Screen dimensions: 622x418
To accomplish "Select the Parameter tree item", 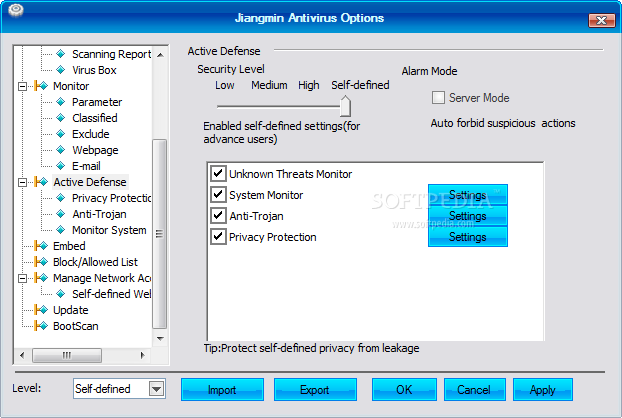I will point(97,102).
